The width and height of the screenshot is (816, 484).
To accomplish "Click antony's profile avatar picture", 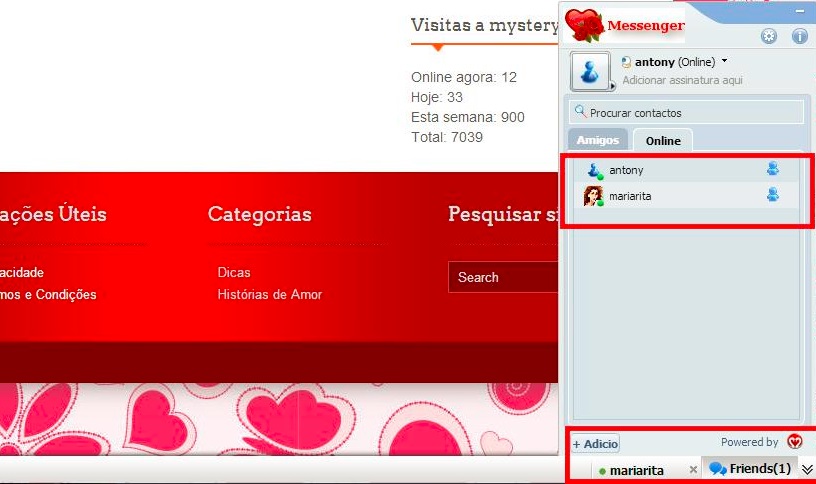I will pos(589,72).
